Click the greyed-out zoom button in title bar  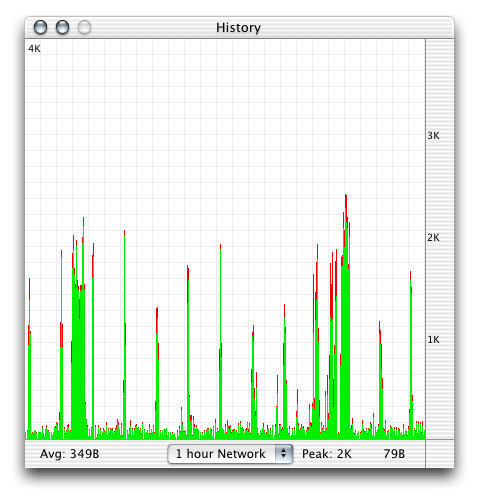84,27
